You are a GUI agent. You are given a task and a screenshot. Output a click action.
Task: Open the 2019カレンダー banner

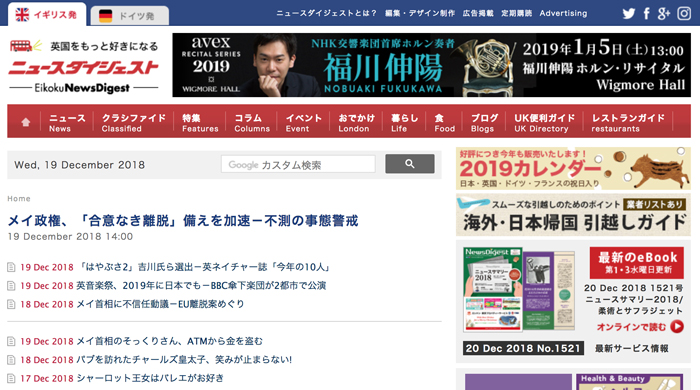[573, 168]
